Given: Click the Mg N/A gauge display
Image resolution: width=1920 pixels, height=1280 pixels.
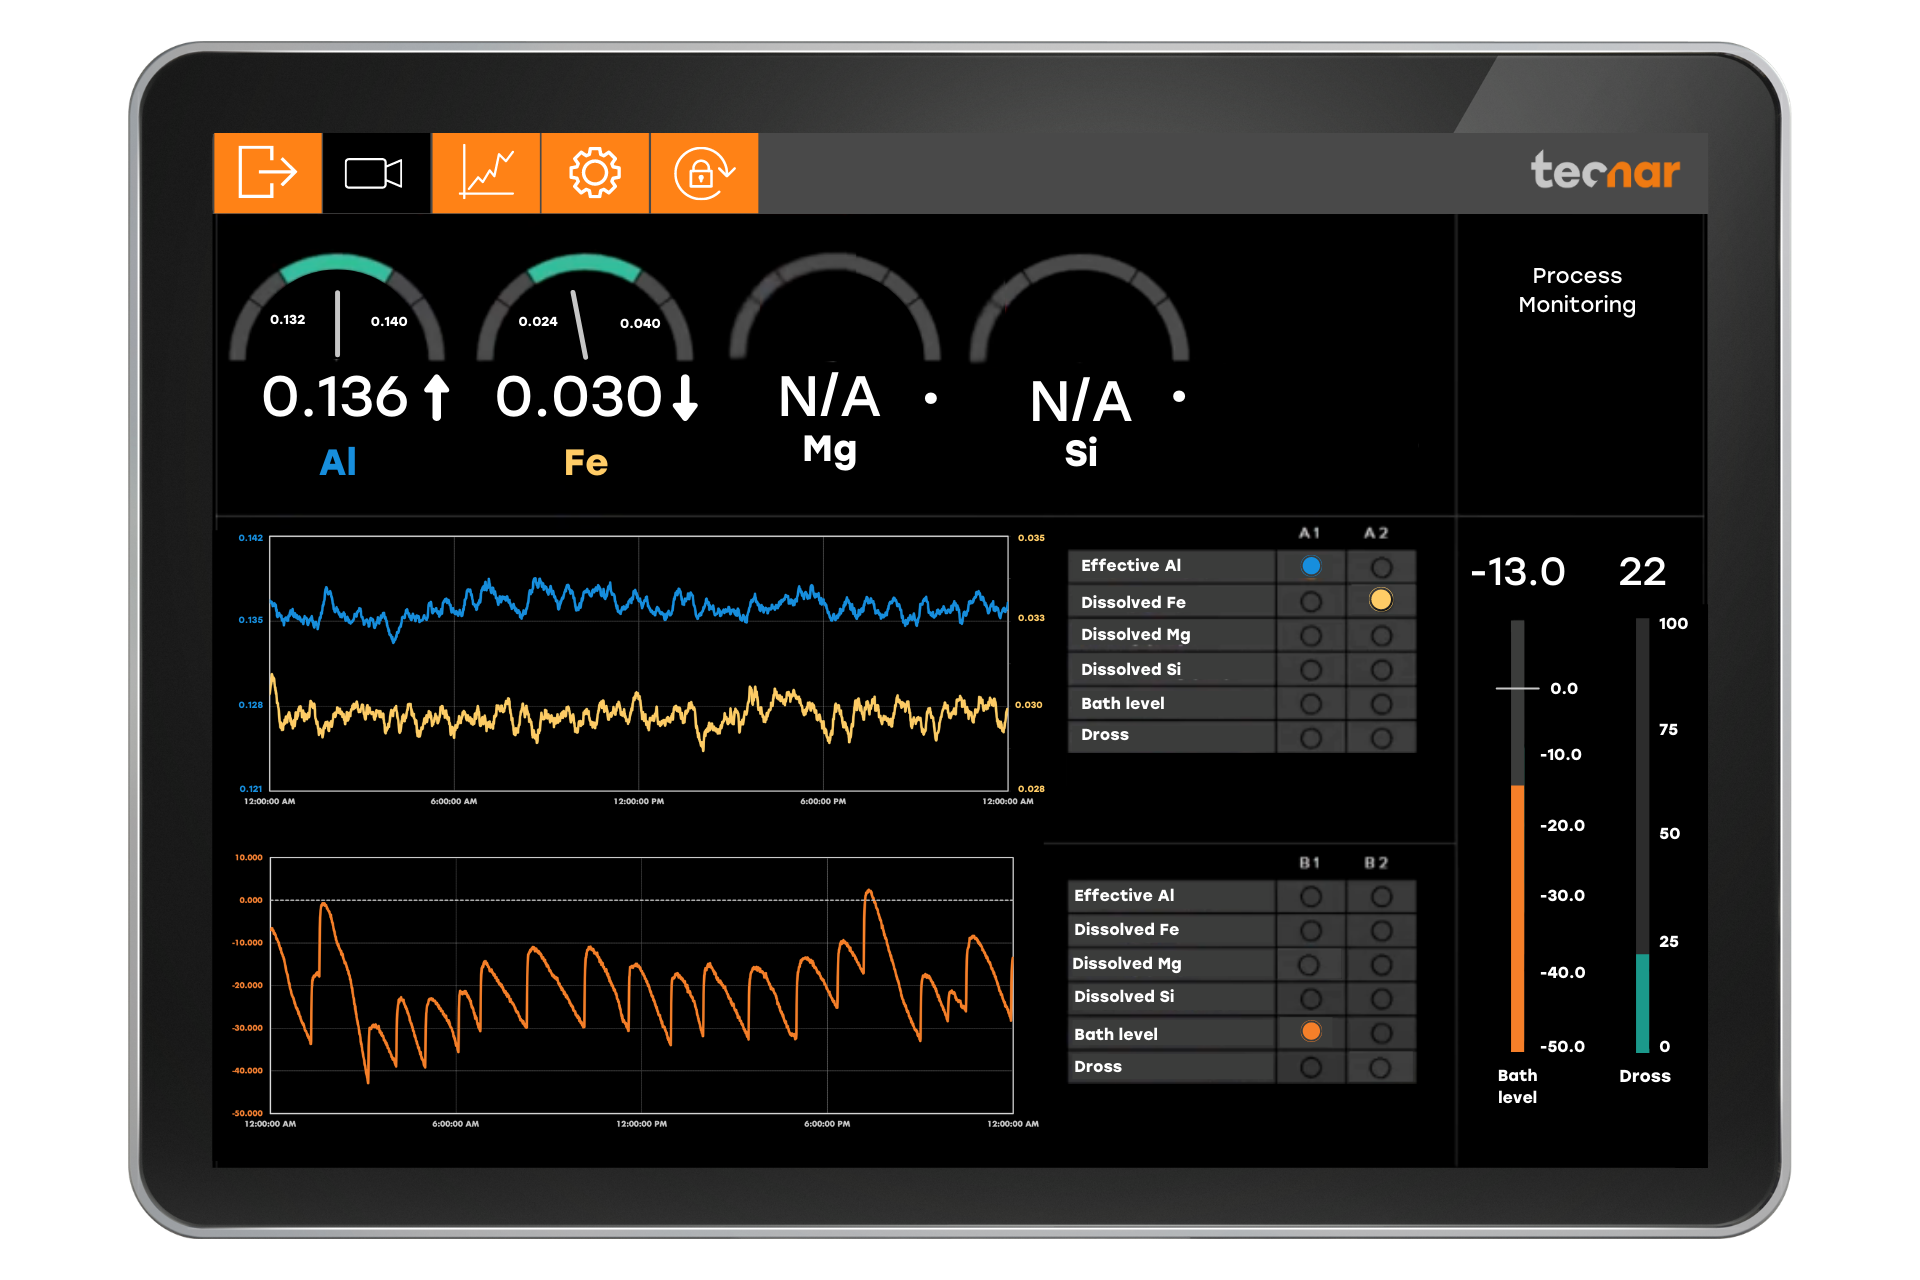Looking at the screenshot, I should 830,397.
